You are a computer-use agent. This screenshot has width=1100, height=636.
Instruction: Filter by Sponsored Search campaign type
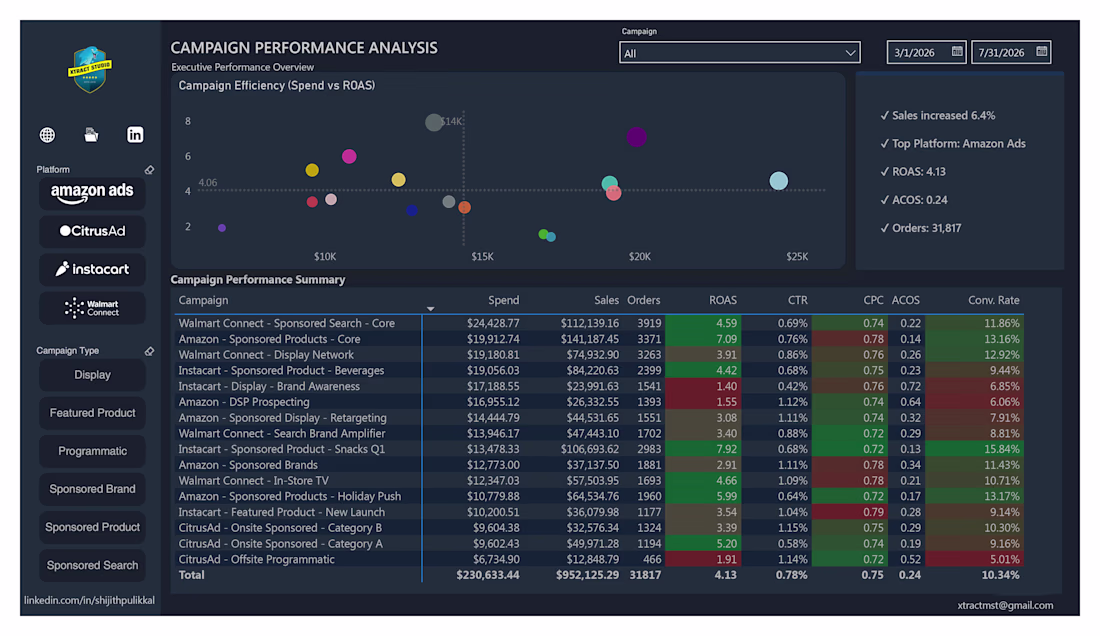tap(92, 565)
